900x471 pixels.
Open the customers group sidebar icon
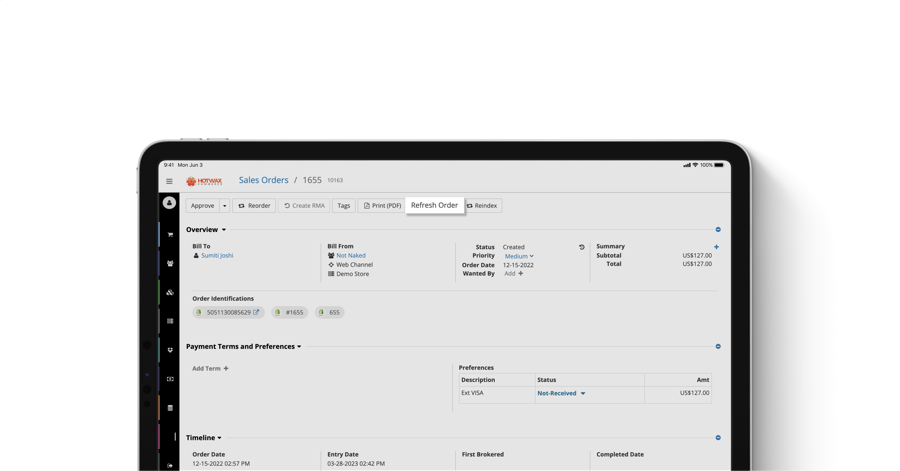pos(170,264)
